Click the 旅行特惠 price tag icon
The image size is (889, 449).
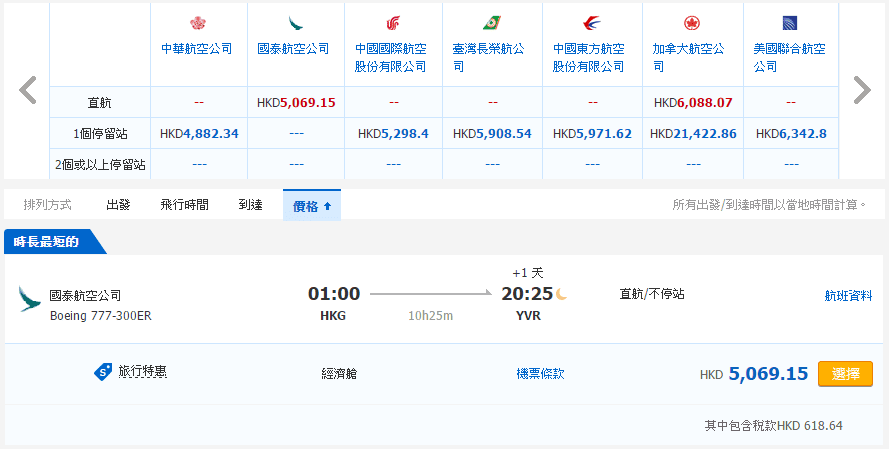pyautogui.click(x=103, y=372)
